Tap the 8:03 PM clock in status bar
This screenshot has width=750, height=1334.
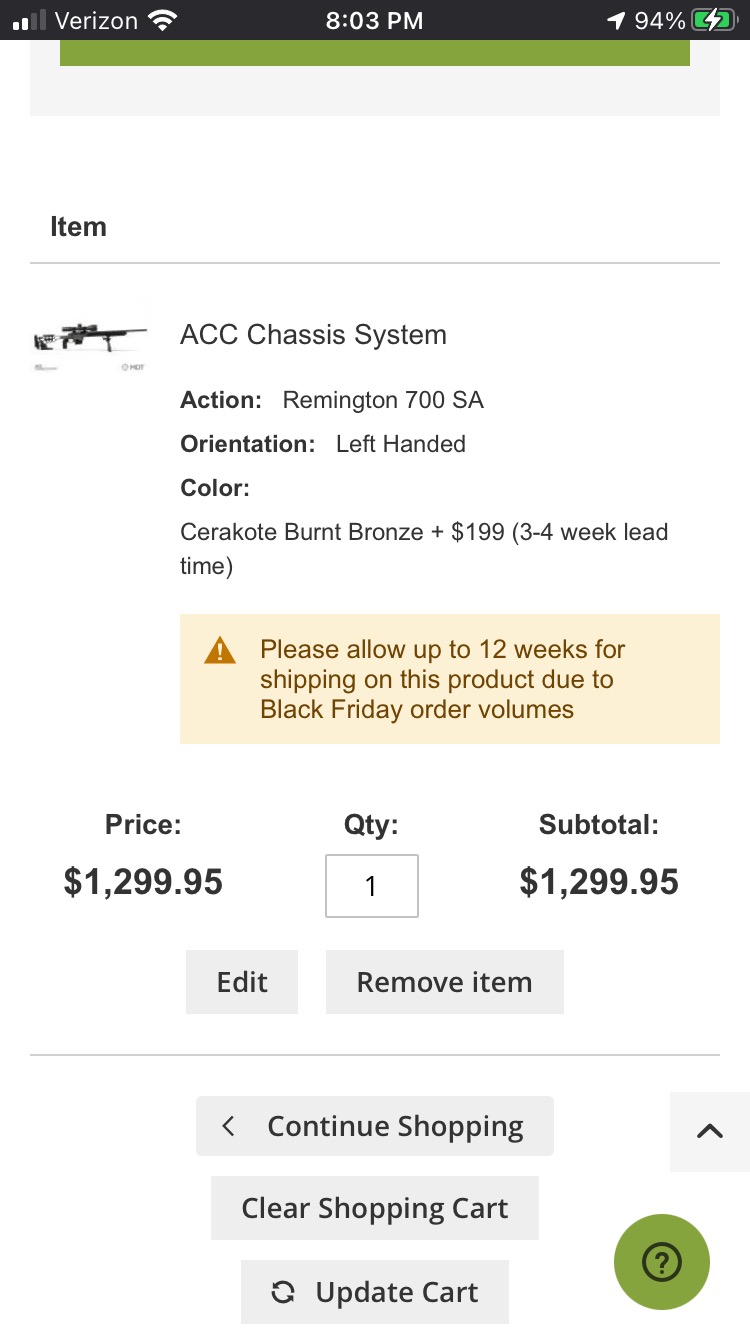[x=375, y=20]
